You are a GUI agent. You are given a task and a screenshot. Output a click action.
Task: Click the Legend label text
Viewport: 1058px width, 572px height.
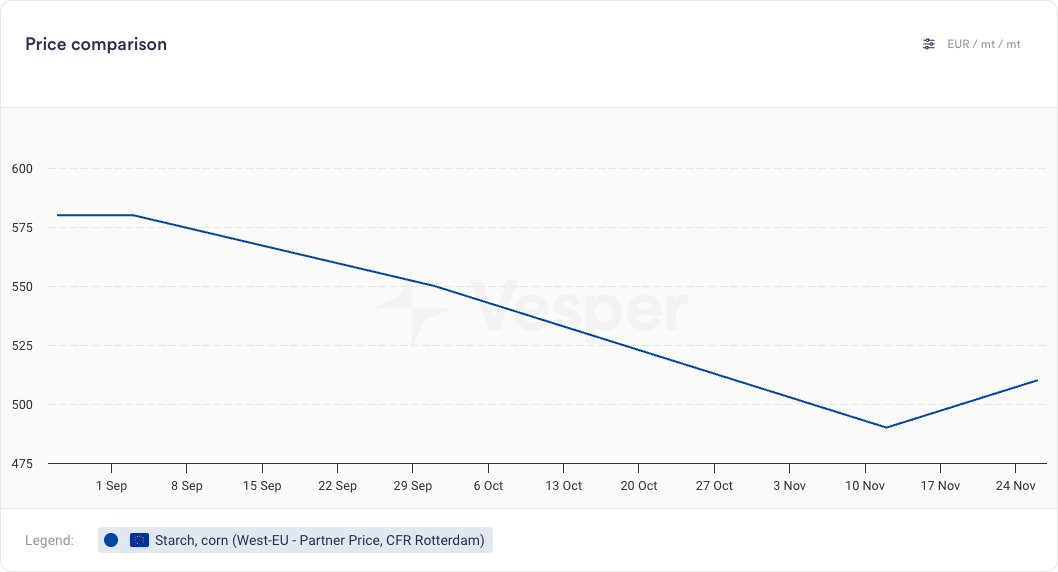pos(50,540)
